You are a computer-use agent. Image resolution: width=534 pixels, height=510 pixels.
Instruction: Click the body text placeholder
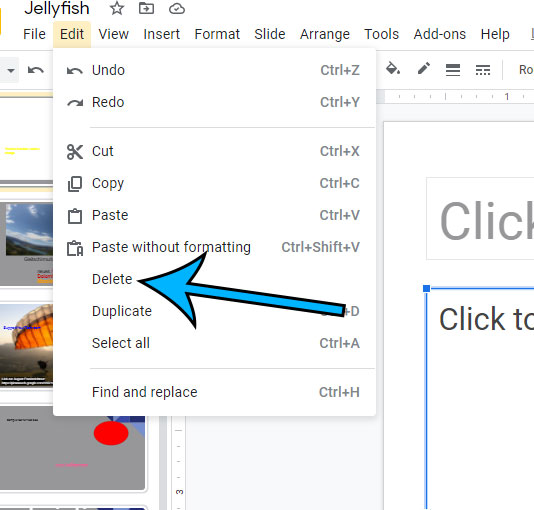480,398
